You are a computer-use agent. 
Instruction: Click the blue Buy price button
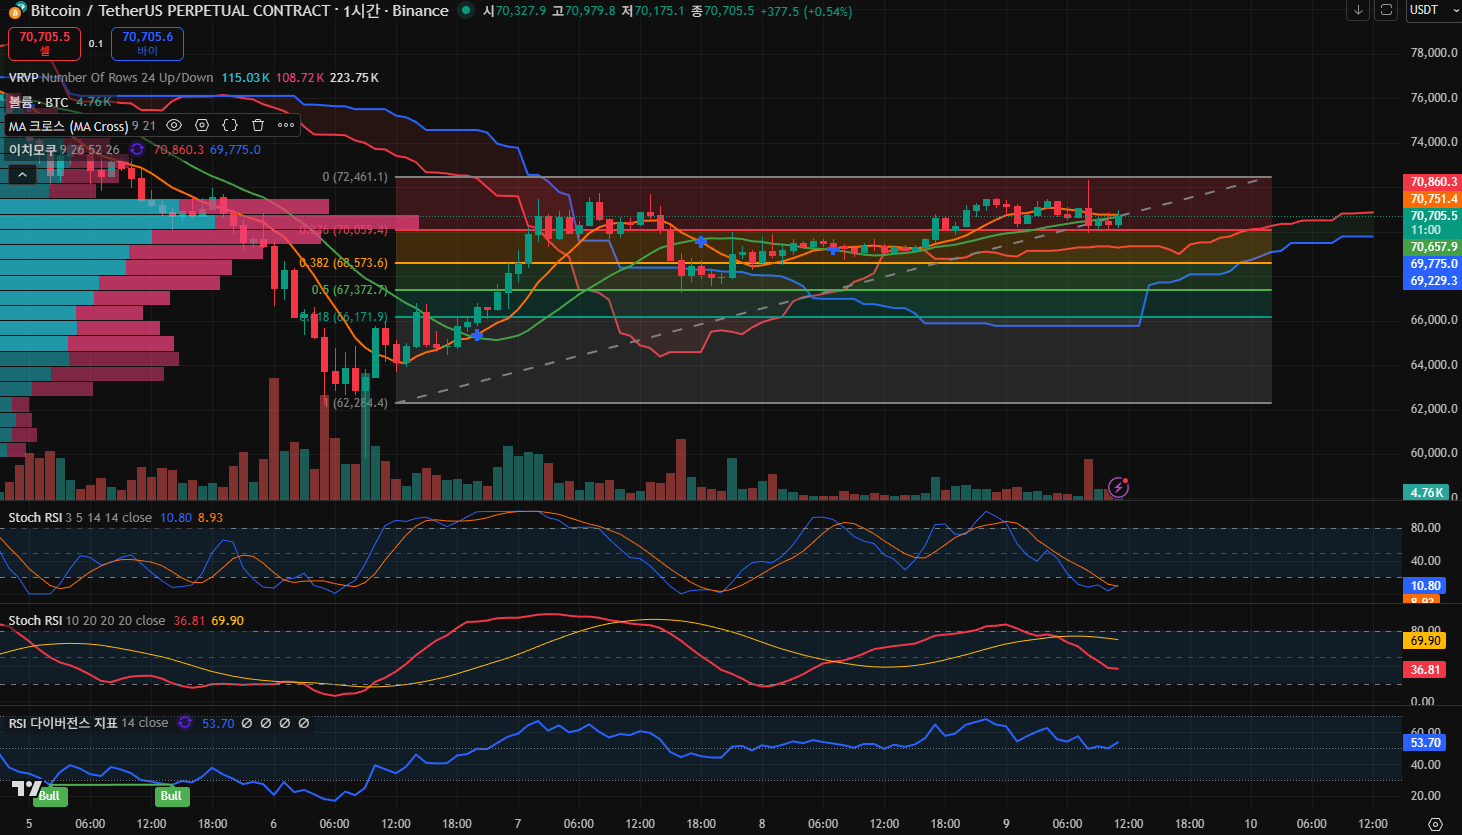(x=147, y=43)
